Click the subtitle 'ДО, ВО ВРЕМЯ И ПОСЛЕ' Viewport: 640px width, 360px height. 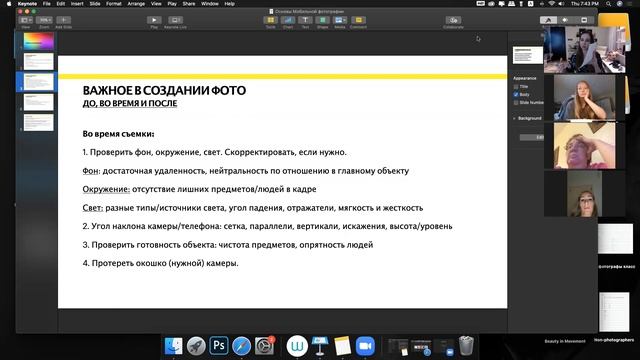pyautogui.click(x=130, y=103)
